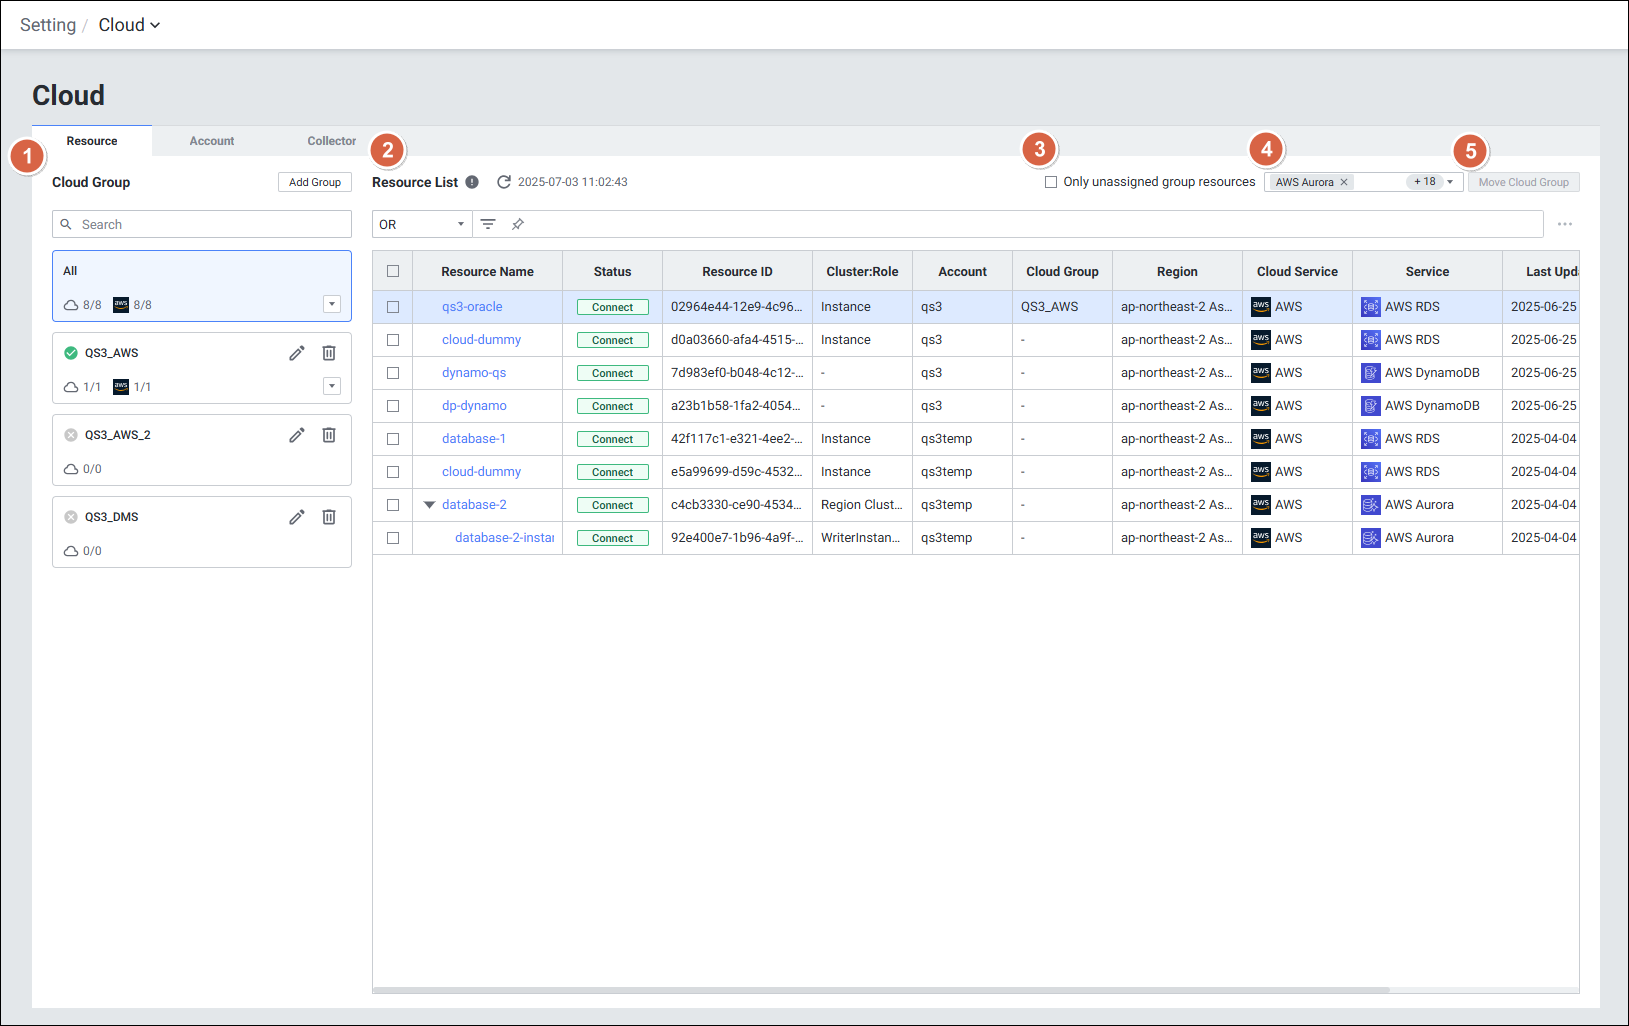Open the three-dot more options menu
Image resolution: width=1629 pixels, height=1026 pixels.
click(1565, 224)
